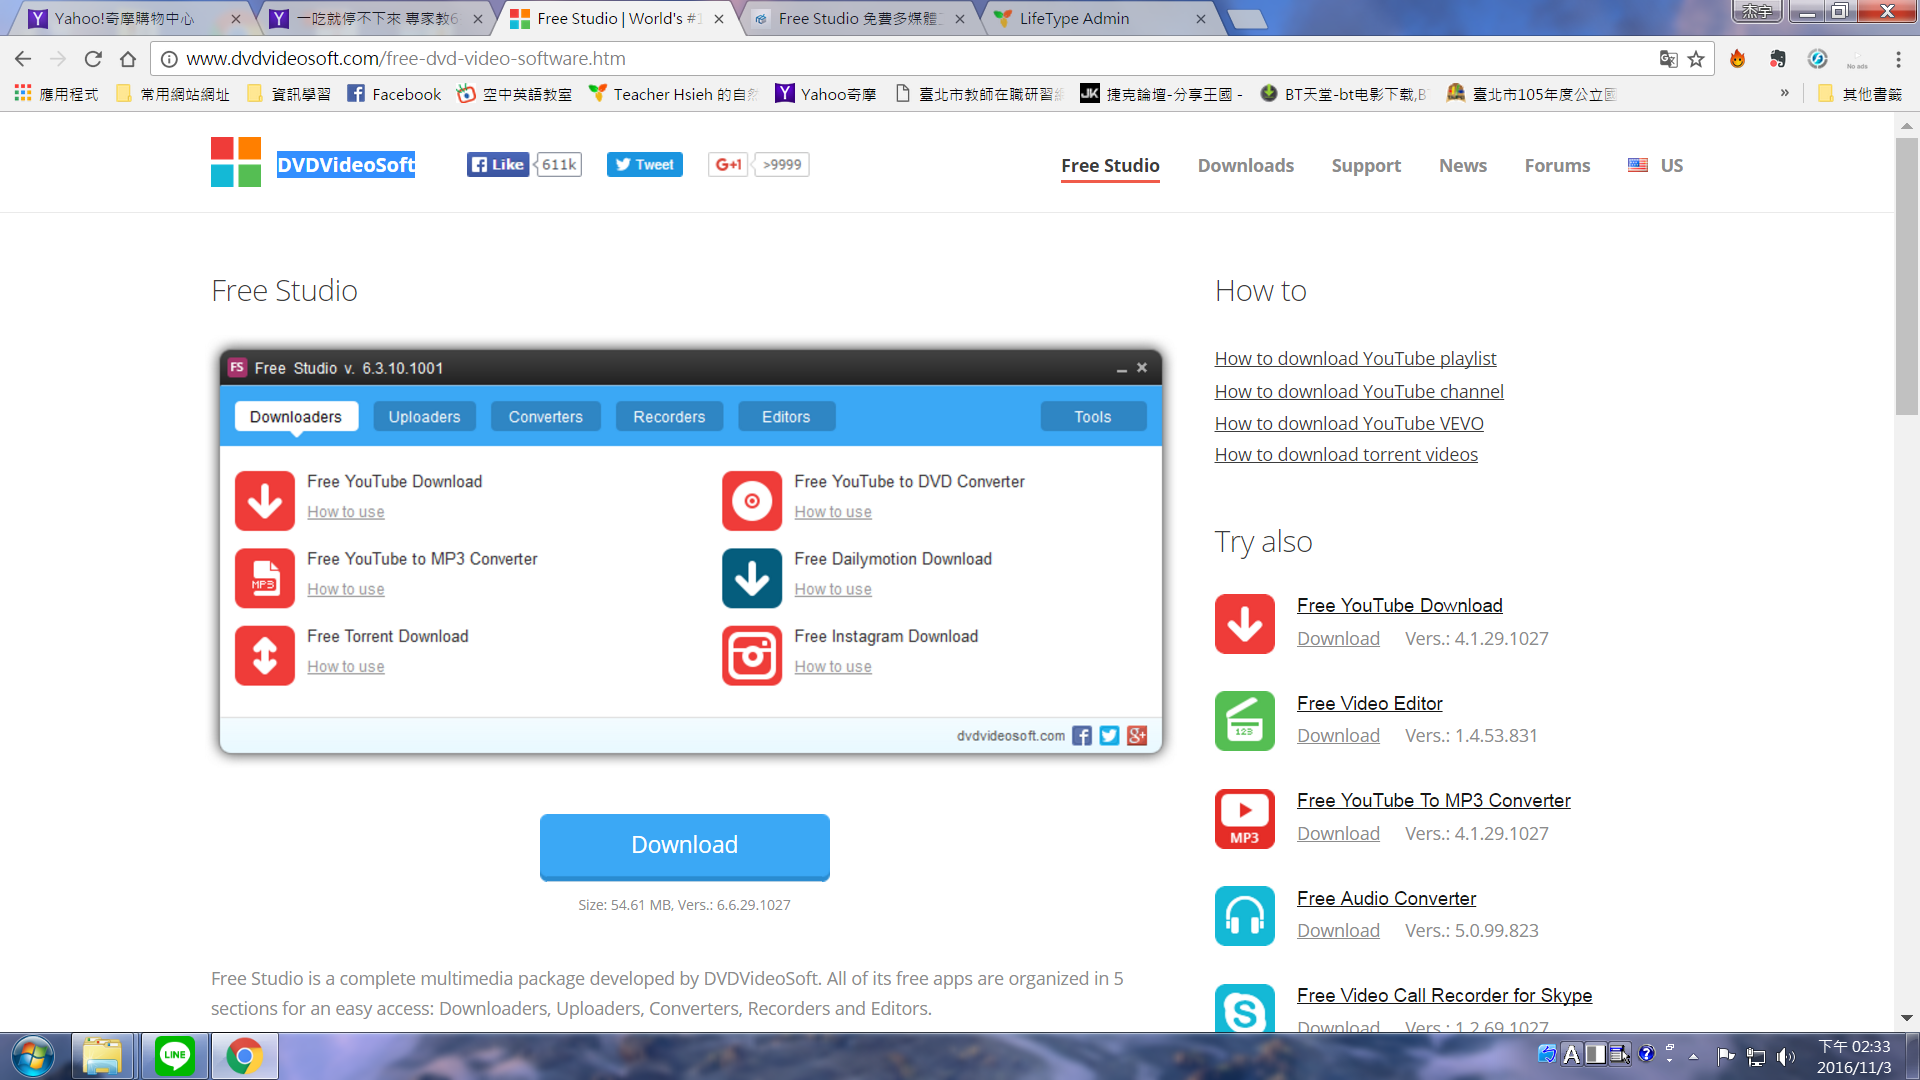Open How to download YouTube playlist link
The width and height of the screenshot is (1920, 1080).
coord(1355,358)
